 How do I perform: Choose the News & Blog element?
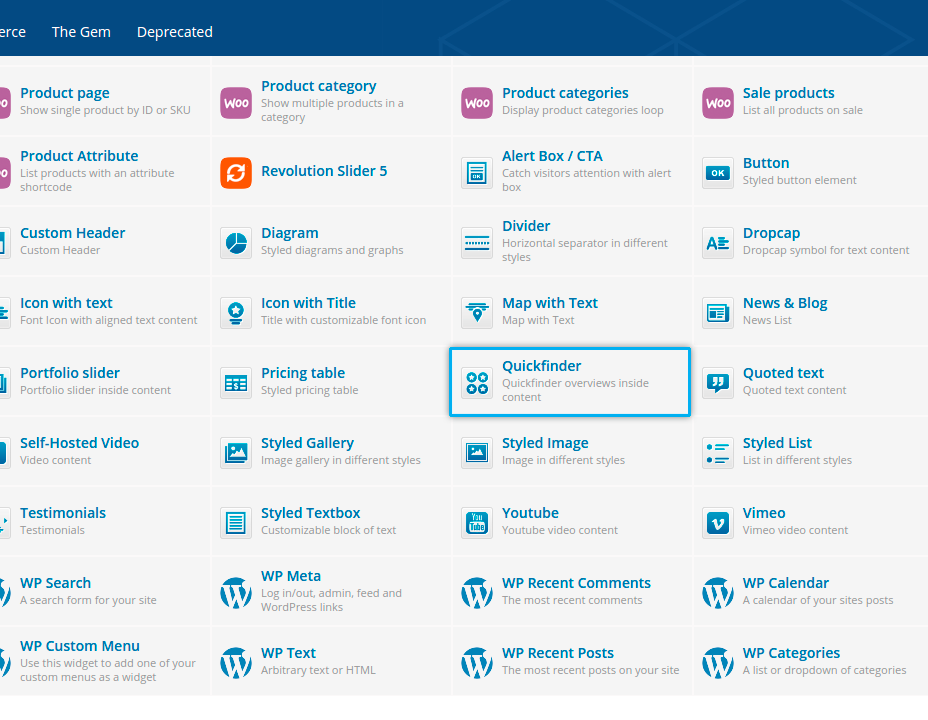(785, 303)
